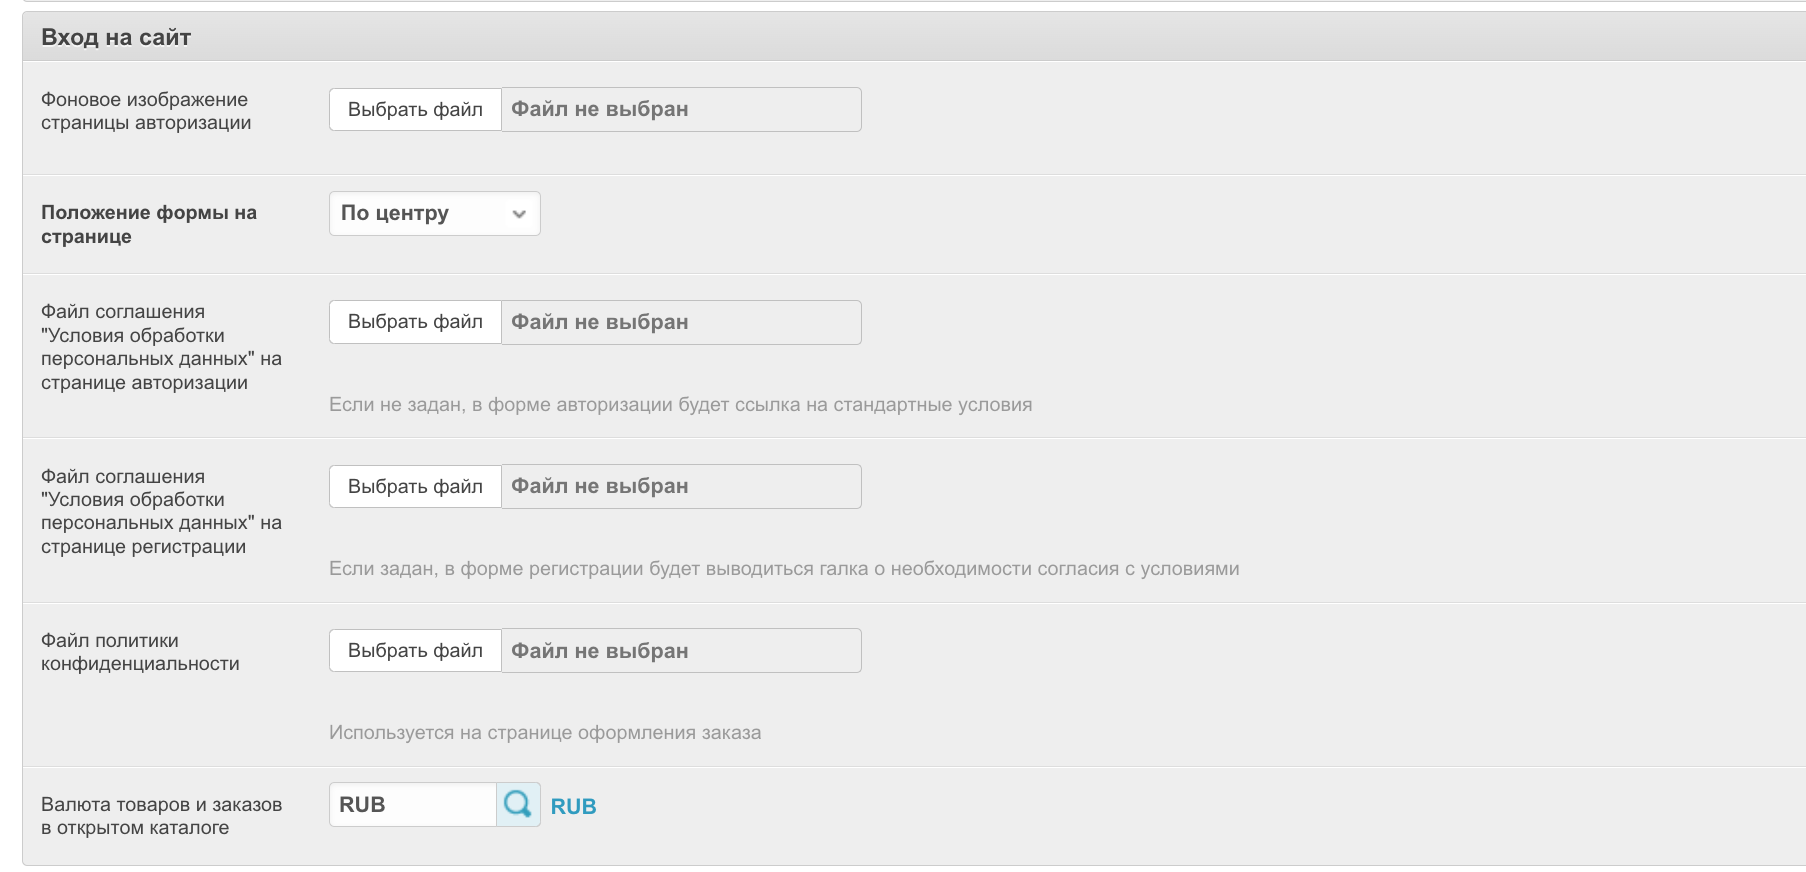The height and width of the screenshot is (872, 1806).
Task: Choose file for authorization page agreement
Action: [415, 322]
